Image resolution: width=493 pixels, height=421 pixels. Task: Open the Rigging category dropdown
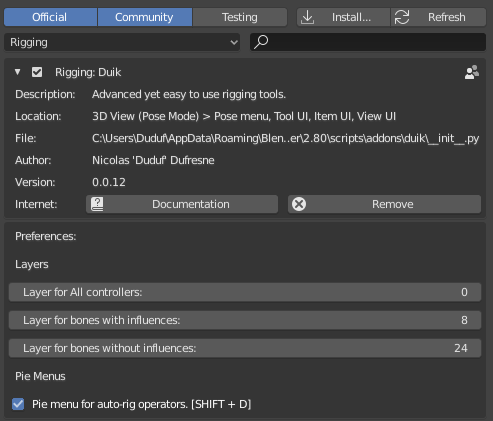(122, 42)
